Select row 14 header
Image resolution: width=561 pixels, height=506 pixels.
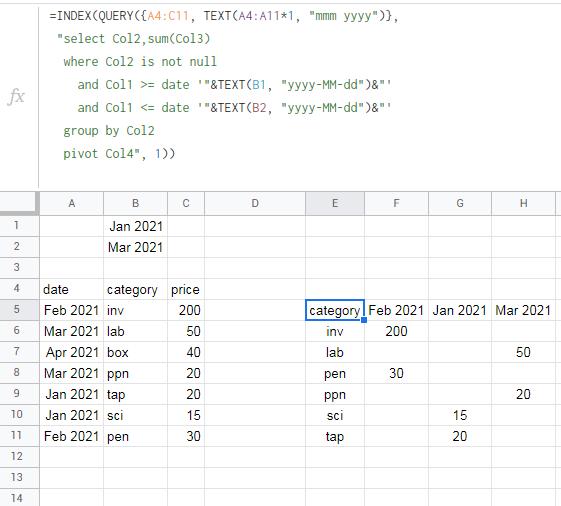coord(16,498)
